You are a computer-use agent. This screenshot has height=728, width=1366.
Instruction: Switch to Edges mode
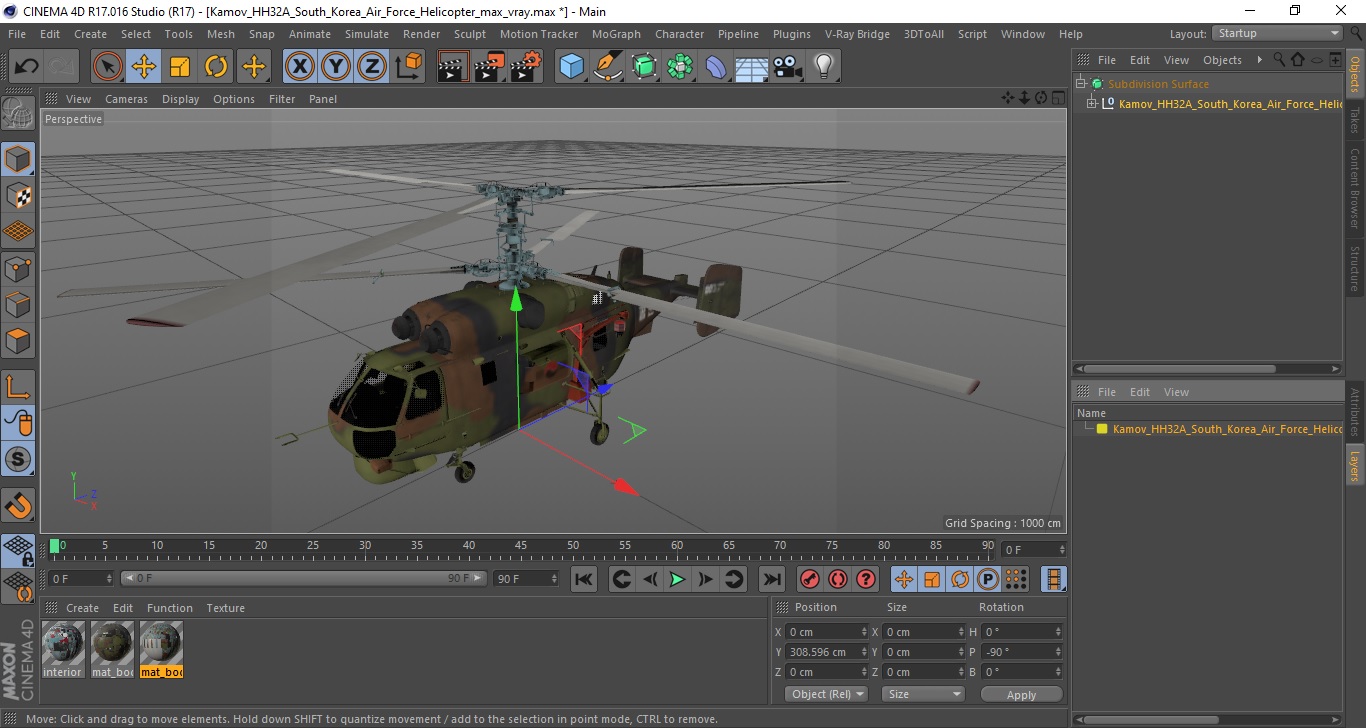click(x=18, y=304)
